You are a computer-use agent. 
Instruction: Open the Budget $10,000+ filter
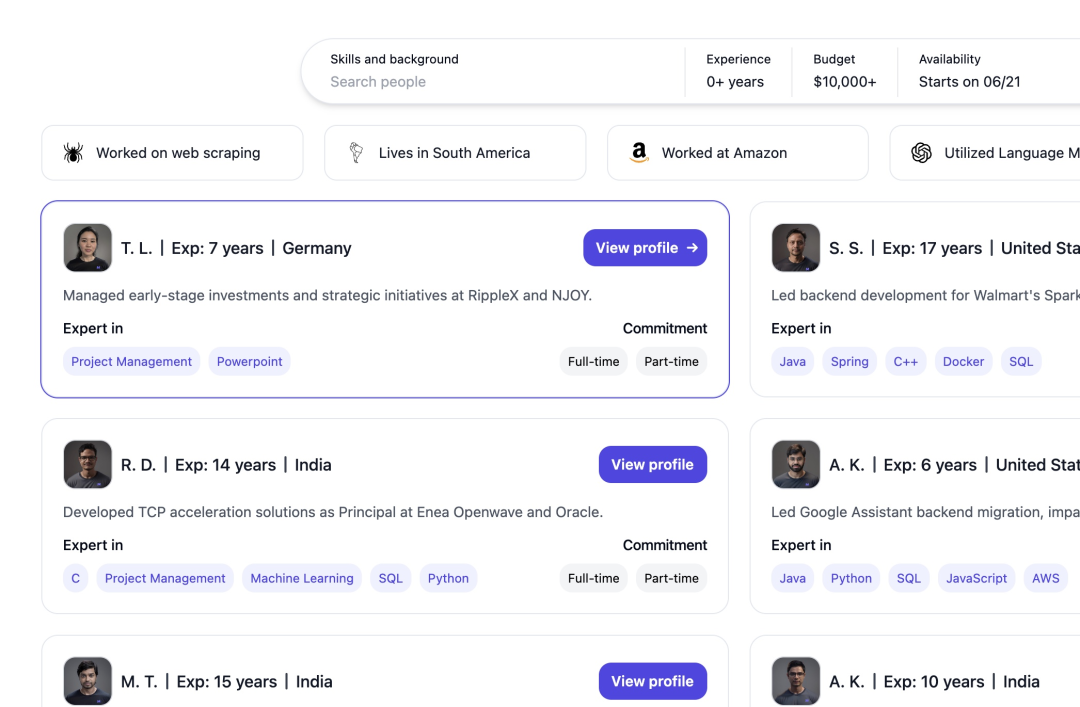point(844,72)
